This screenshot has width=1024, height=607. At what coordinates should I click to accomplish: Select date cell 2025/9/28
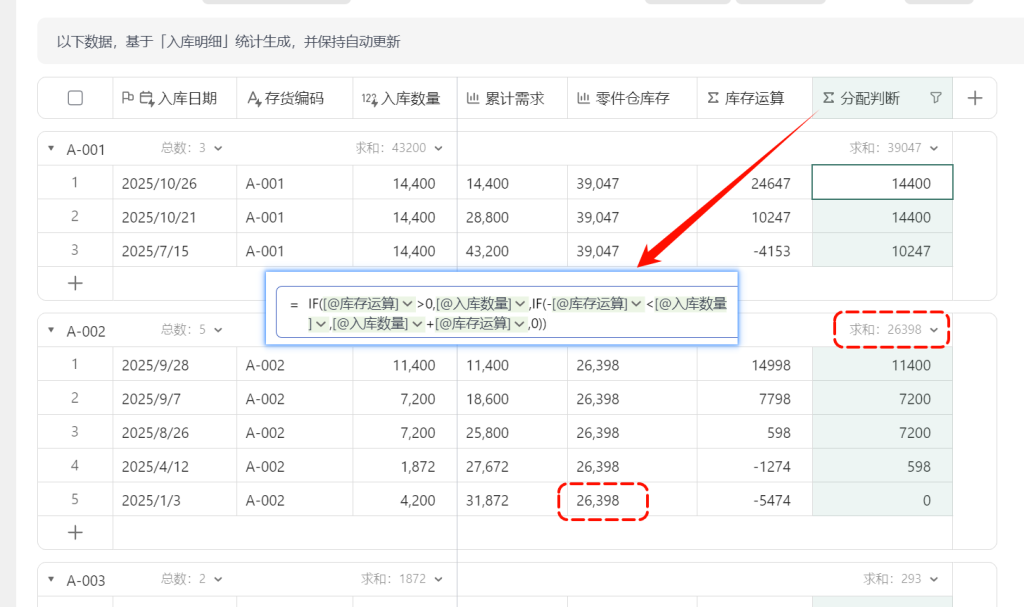(175, 365)
